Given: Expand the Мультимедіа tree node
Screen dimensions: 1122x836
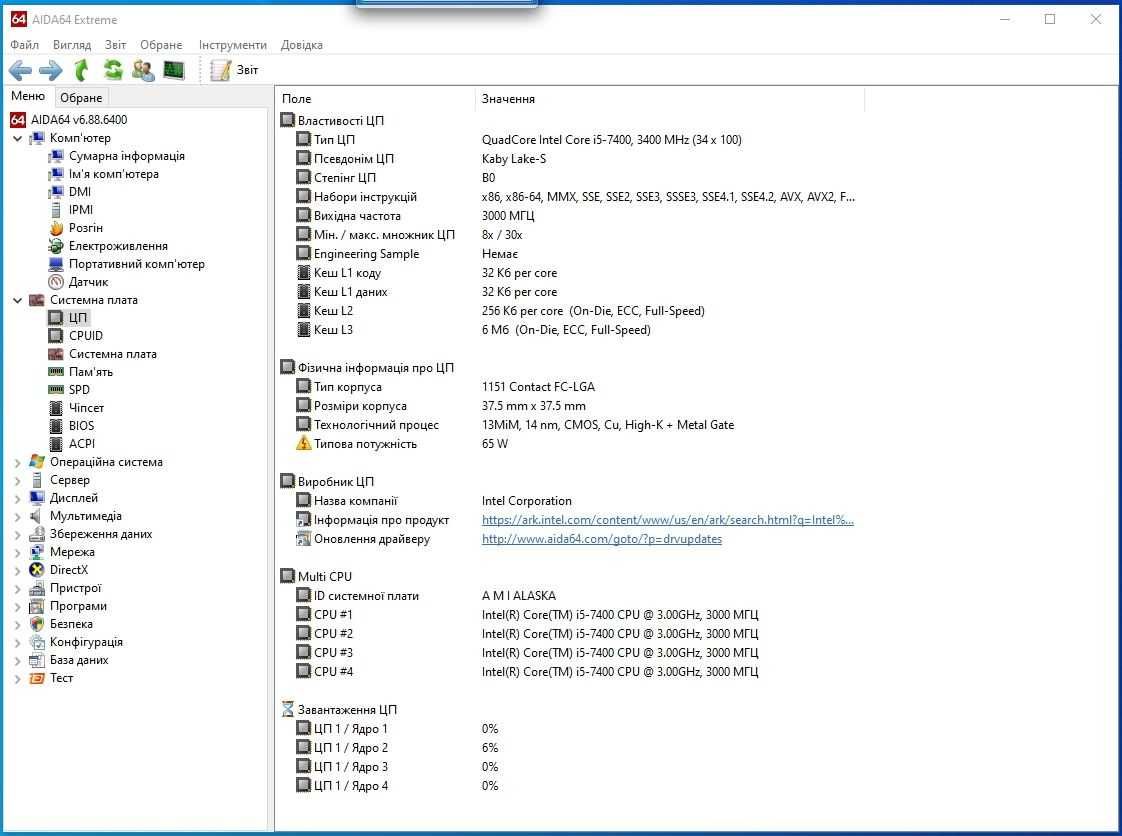Looking at the screenshot, I should 18,516.
